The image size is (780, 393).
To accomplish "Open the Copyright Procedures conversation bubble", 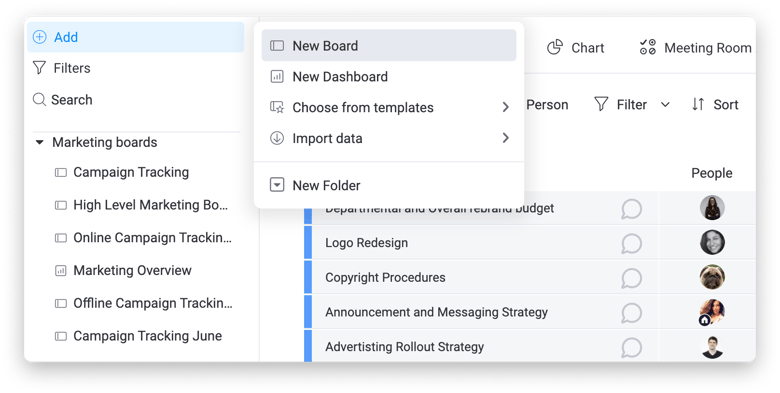I will (631, 278).
